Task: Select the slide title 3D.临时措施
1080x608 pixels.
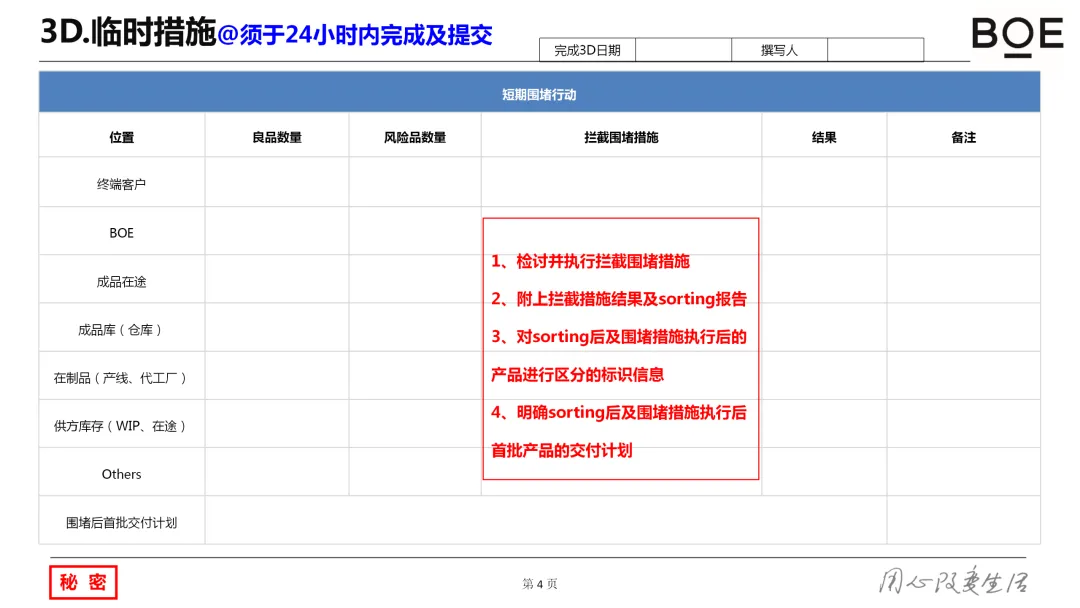Action: (128, 32)
